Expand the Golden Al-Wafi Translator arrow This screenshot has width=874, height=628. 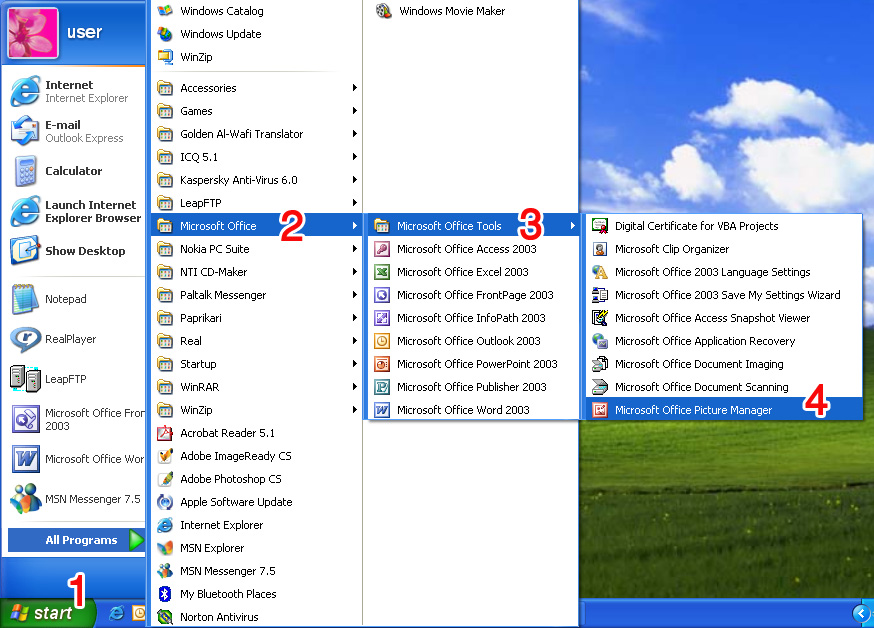pos(355,134)
